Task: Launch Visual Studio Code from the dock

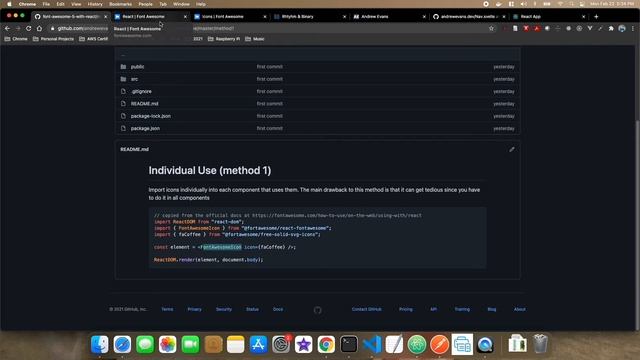Action: (371, 344)
